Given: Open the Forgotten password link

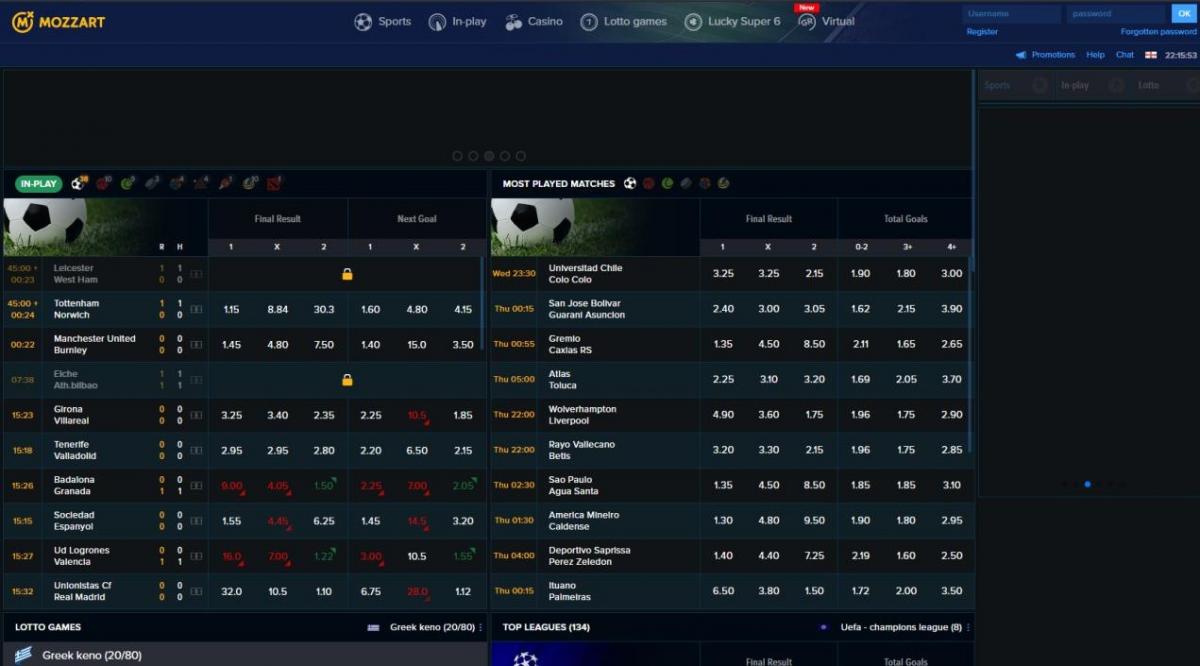Looking at the screenshot, I should tap(1158, 32).
